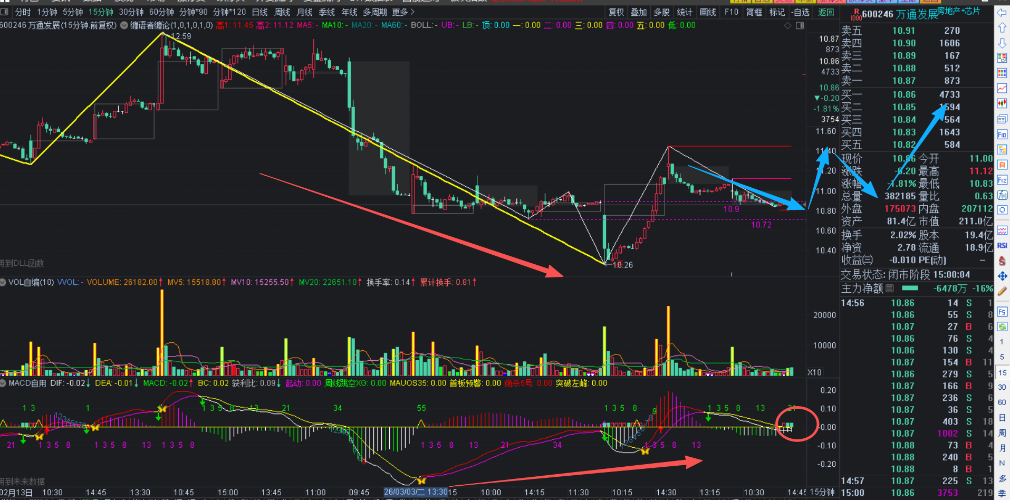
Task: Select the pencil drawing tool icon
Action: (x=1002, y=292)
